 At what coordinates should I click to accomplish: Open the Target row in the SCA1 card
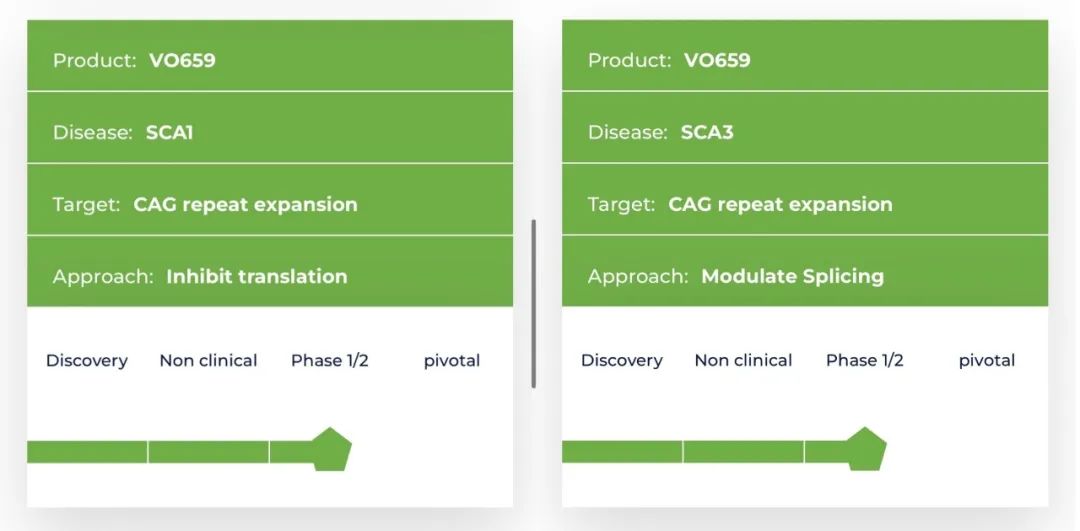click(270, 200)
